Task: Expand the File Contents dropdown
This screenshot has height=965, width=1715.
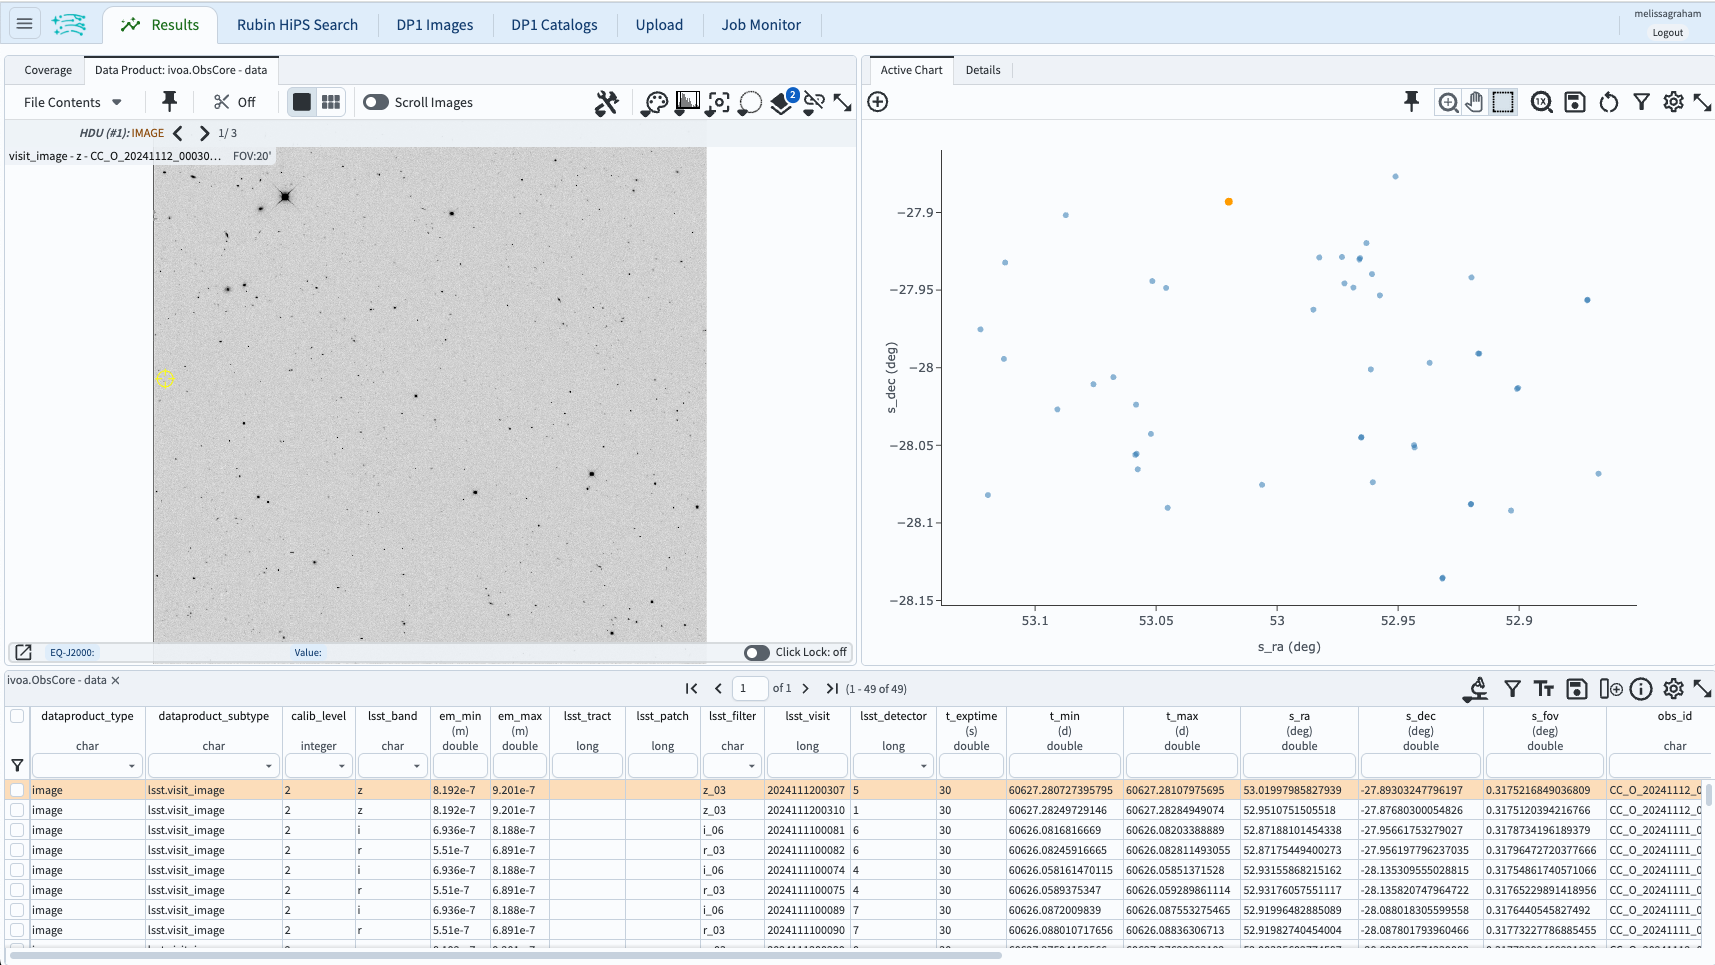Action: [x=73, y=102]
